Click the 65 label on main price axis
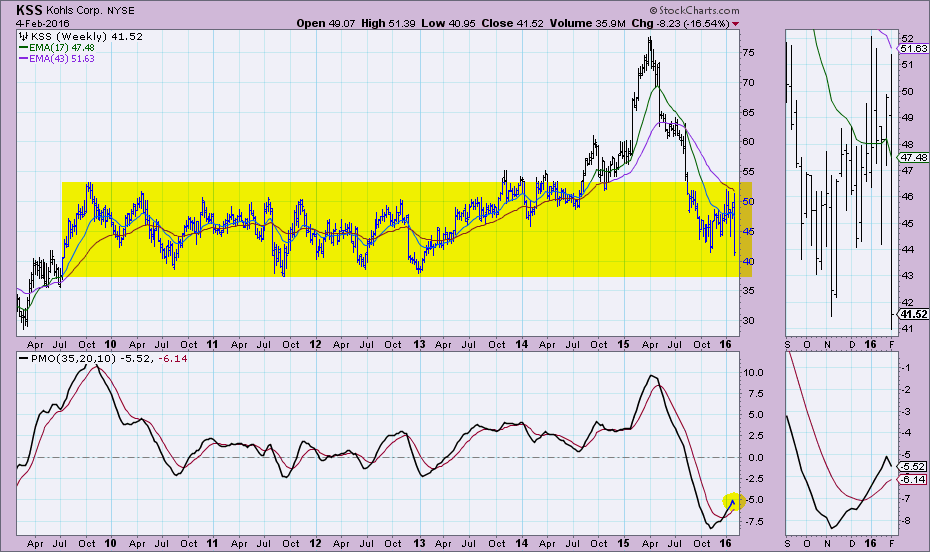The height and width of the screenshot is (552, 930). [749, 112]
